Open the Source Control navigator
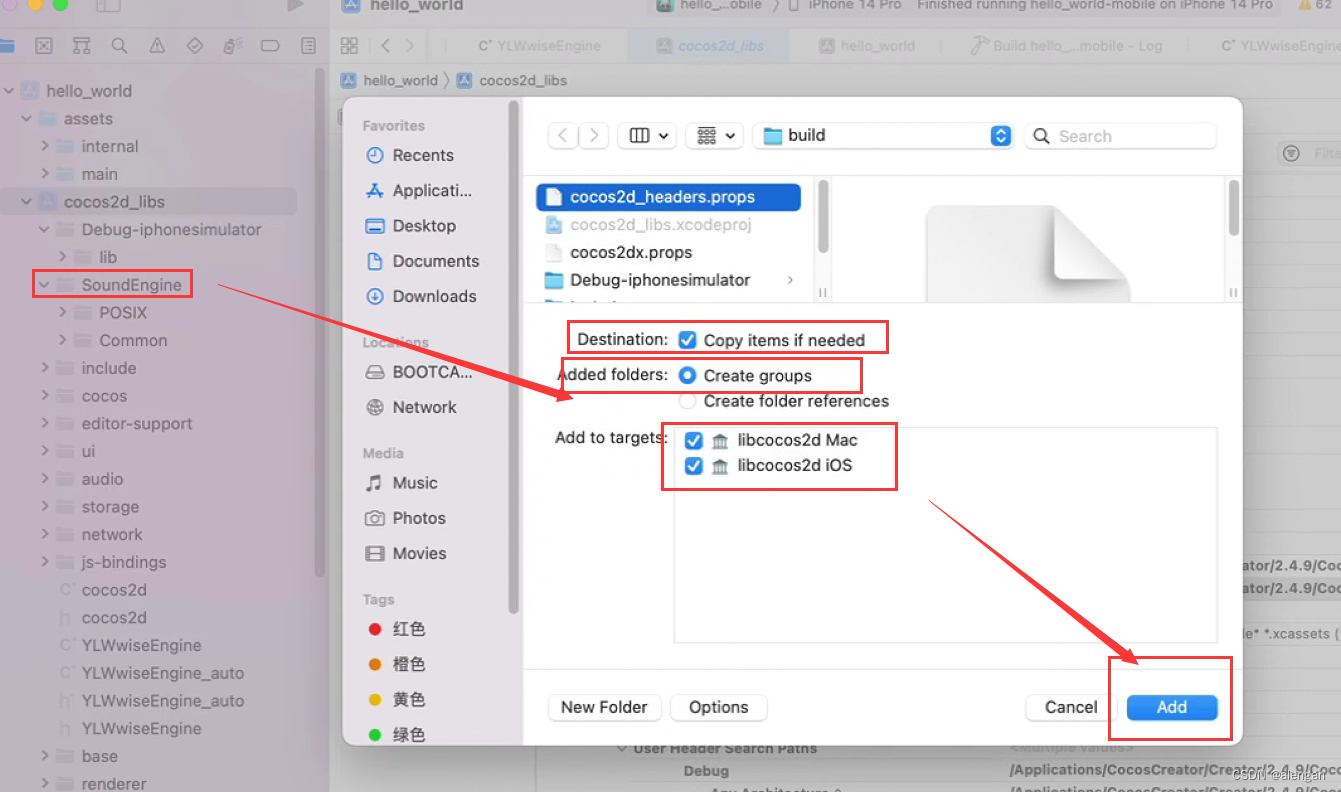Image resolution: width=1341 pixels, height=792 pixels. [44, 46]
